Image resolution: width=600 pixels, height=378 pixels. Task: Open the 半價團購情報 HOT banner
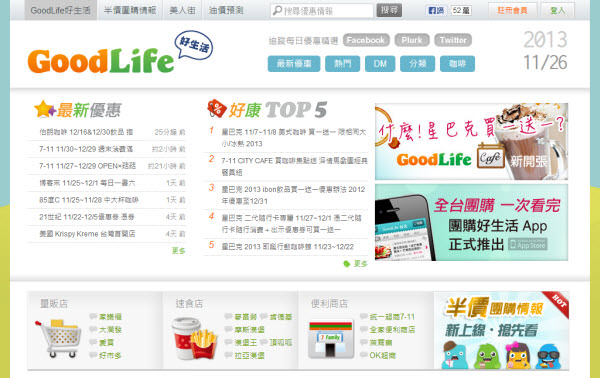[x=501, y=330]
